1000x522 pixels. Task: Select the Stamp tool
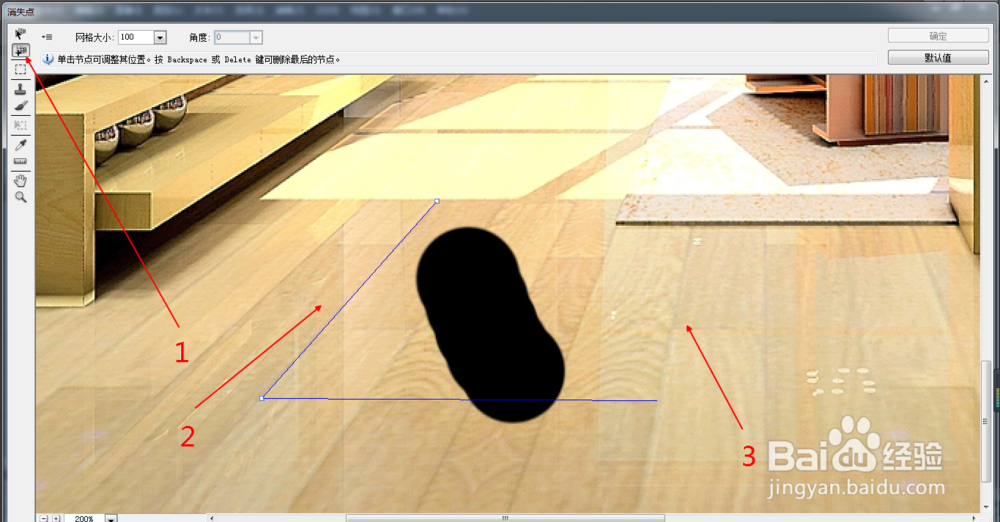[20, 89]
